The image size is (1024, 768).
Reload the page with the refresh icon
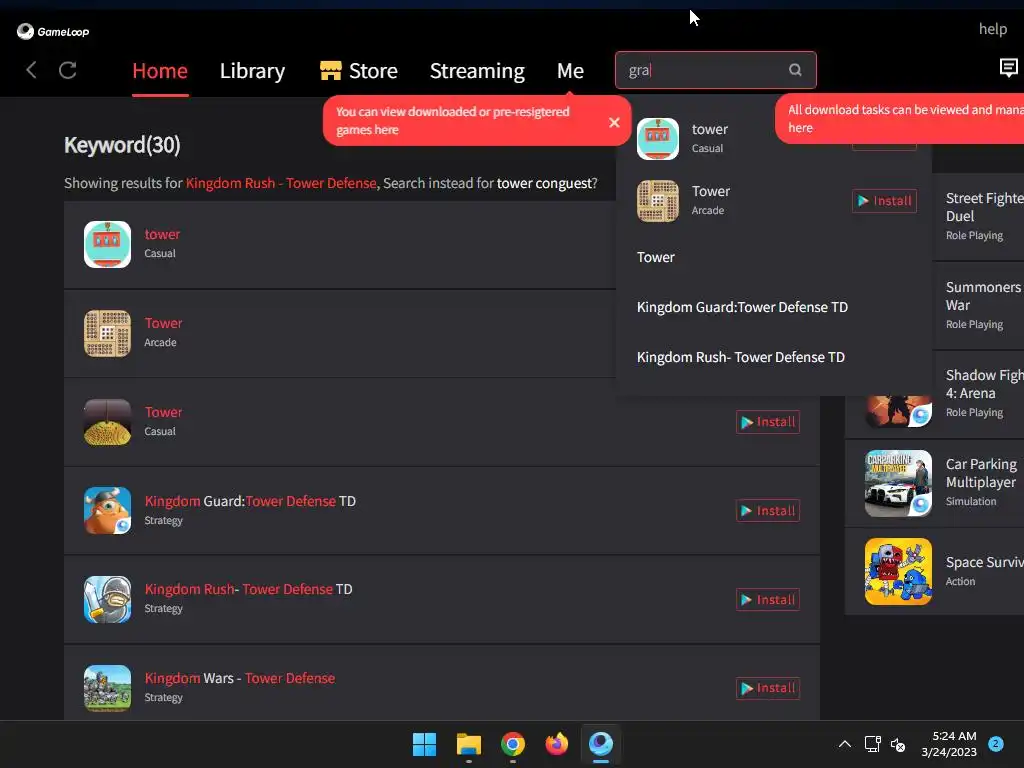68,70
